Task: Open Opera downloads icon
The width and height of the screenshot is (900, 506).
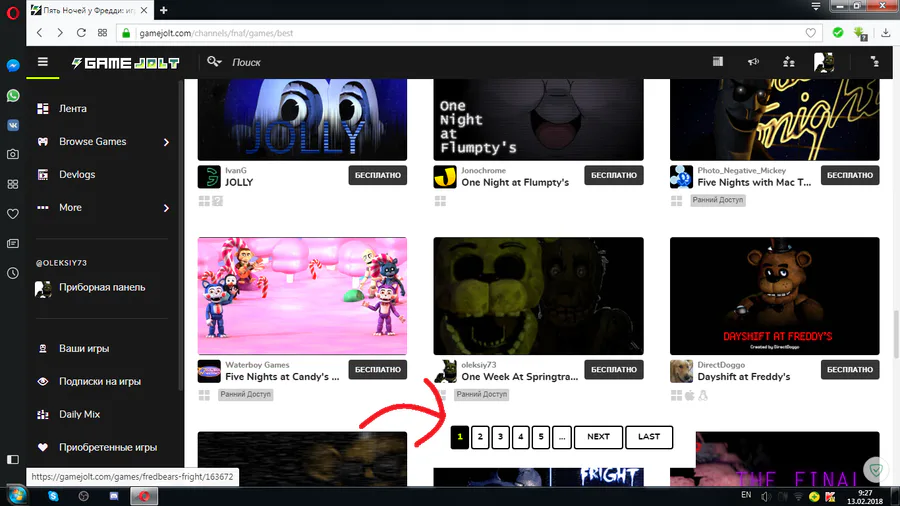Action: pyautogui.click(x=886, y=33)
